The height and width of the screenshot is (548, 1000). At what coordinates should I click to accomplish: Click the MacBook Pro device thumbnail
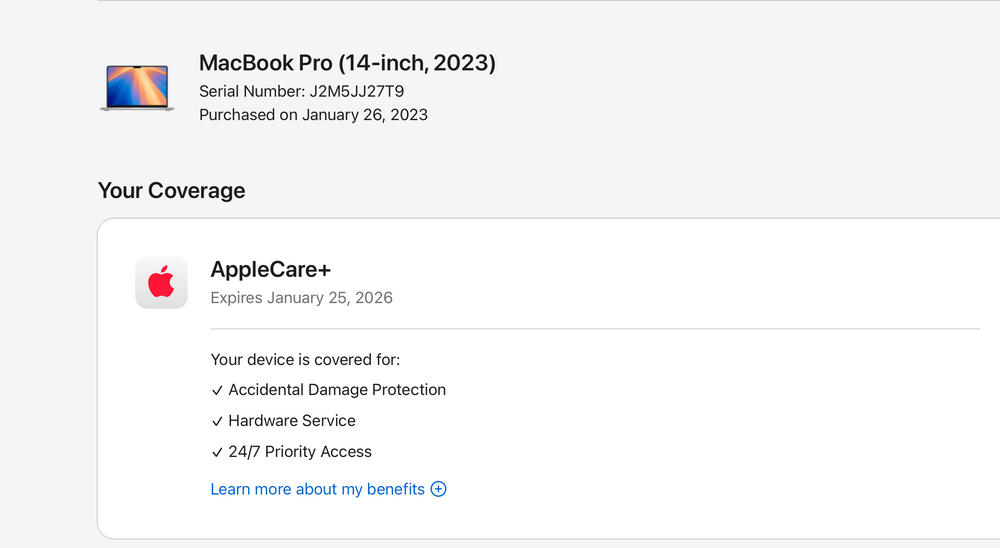tap(136, 88)
